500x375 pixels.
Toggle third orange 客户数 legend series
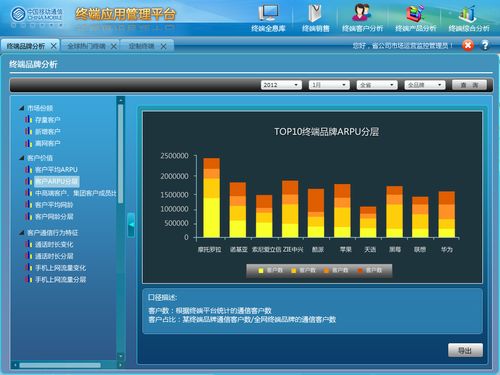pos(336,270)
